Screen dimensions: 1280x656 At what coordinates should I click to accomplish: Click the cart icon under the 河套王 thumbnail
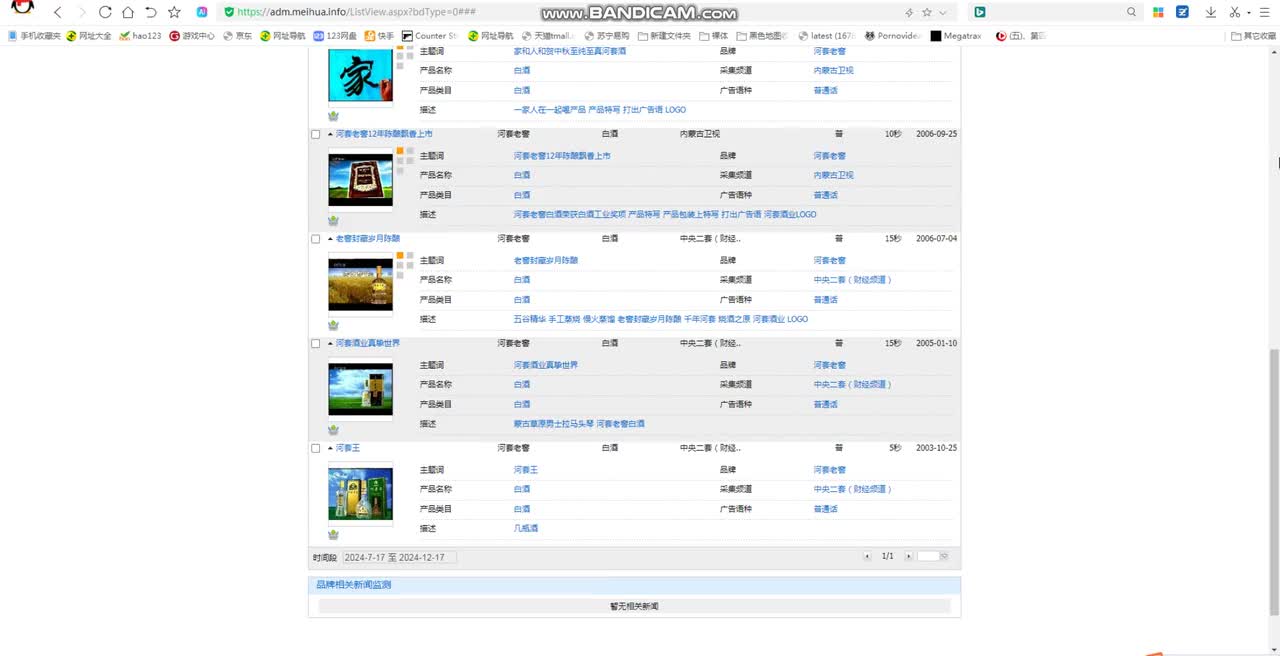(x=334, y=535)
